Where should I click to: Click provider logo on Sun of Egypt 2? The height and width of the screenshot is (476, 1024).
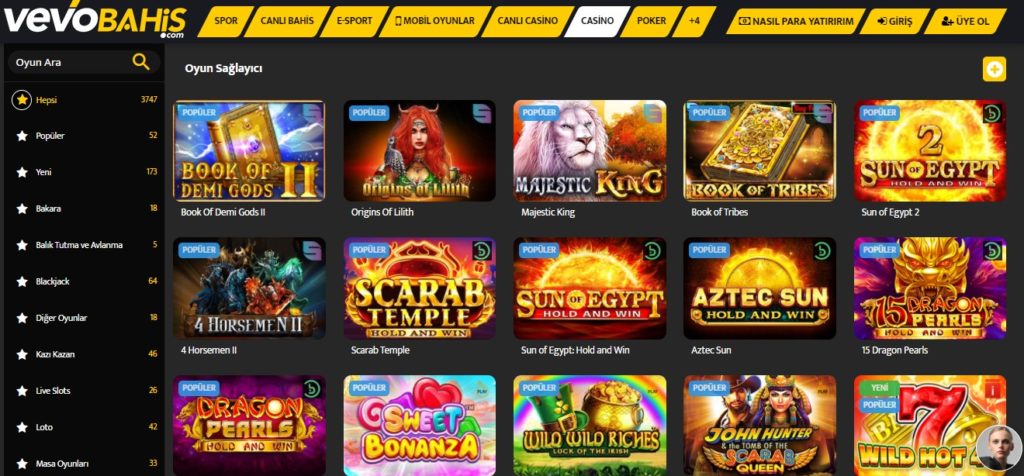(x=992, y=113)
